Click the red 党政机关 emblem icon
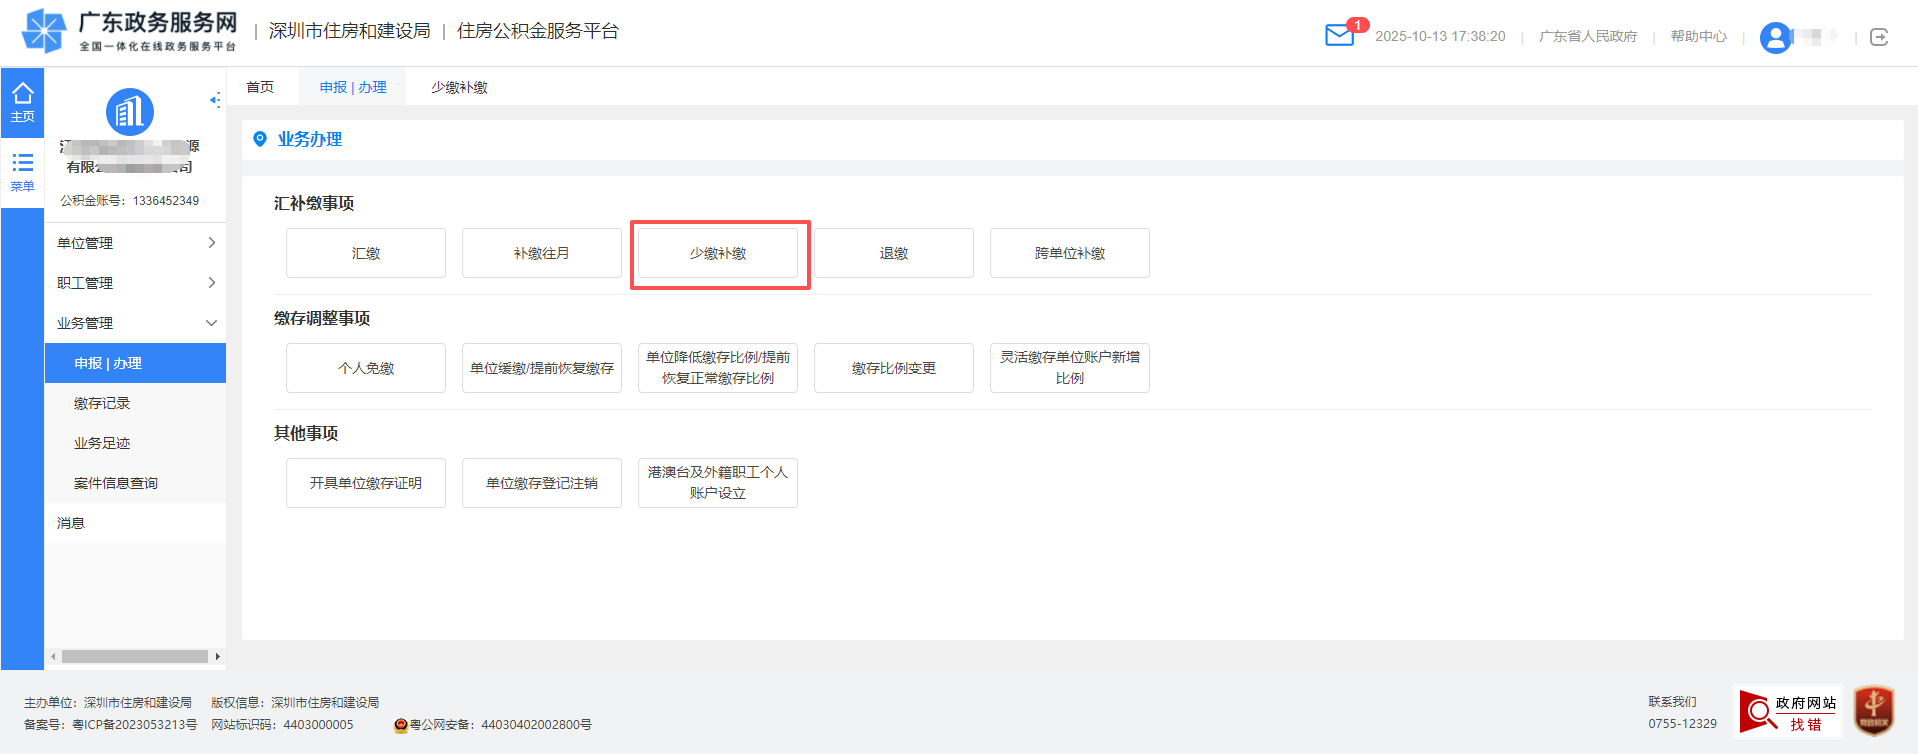 click(1874, 711)
